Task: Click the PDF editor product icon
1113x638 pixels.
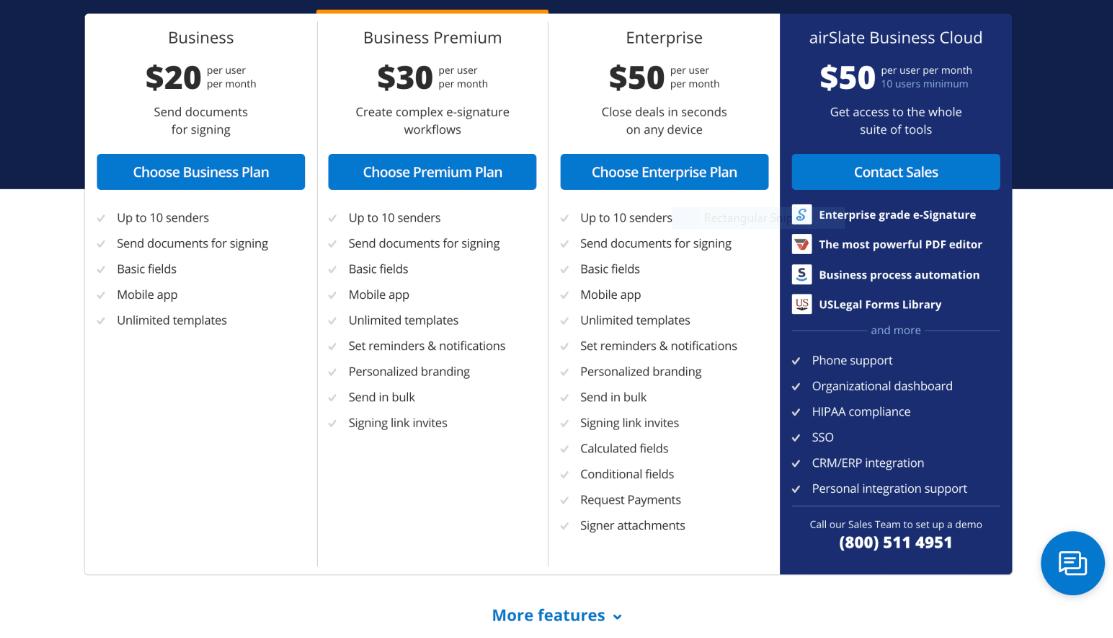Action: point(801,244)
